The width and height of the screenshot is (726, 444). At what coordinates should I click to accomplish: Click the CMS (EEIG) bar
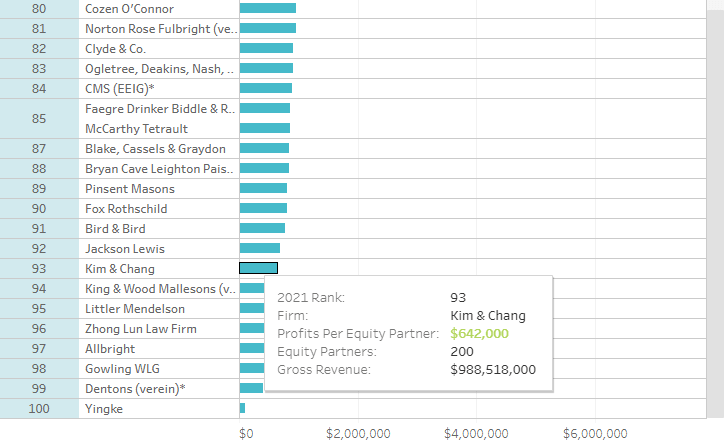click(266, 88)
